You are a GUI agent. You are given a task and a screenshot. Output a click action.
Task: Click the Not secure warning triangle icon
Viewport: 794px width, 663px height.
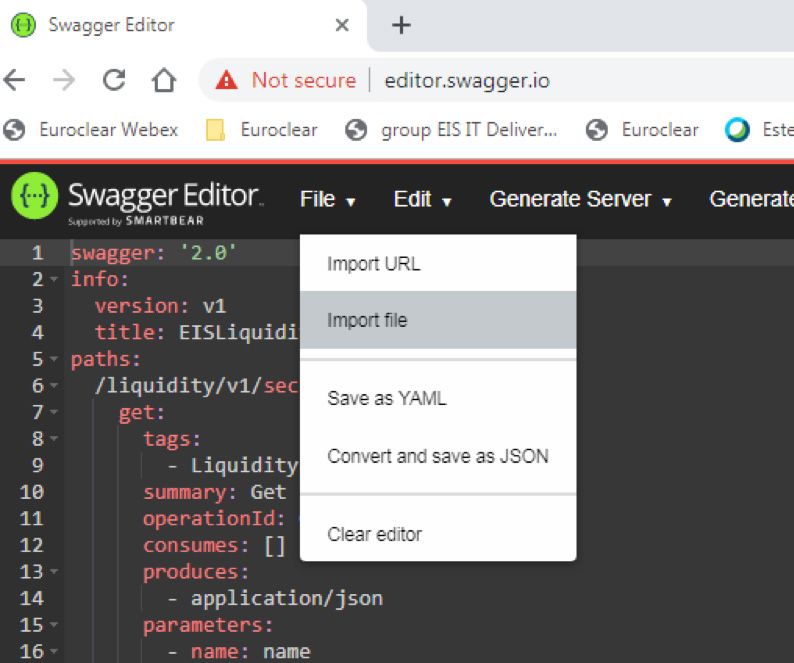point(226,80)
